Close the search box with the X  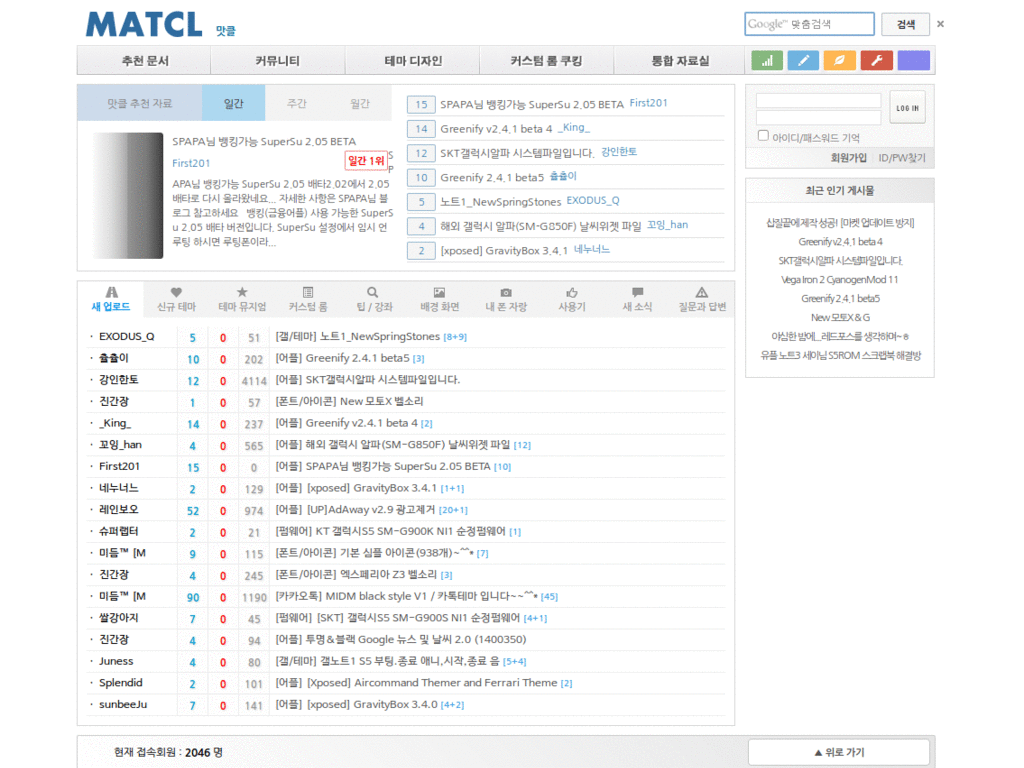pos(940,24)
